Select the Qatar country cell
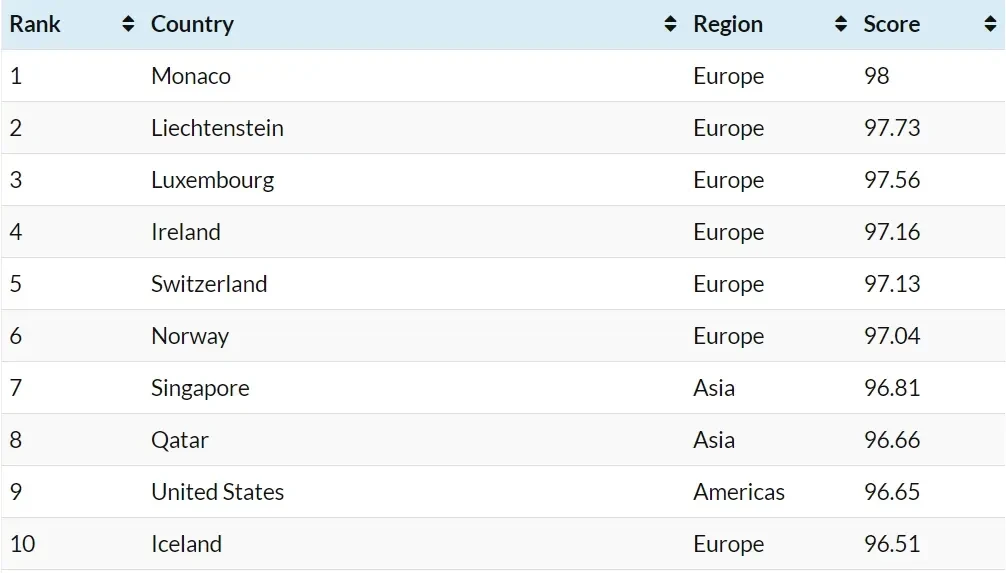 click(x=180, y=440)
